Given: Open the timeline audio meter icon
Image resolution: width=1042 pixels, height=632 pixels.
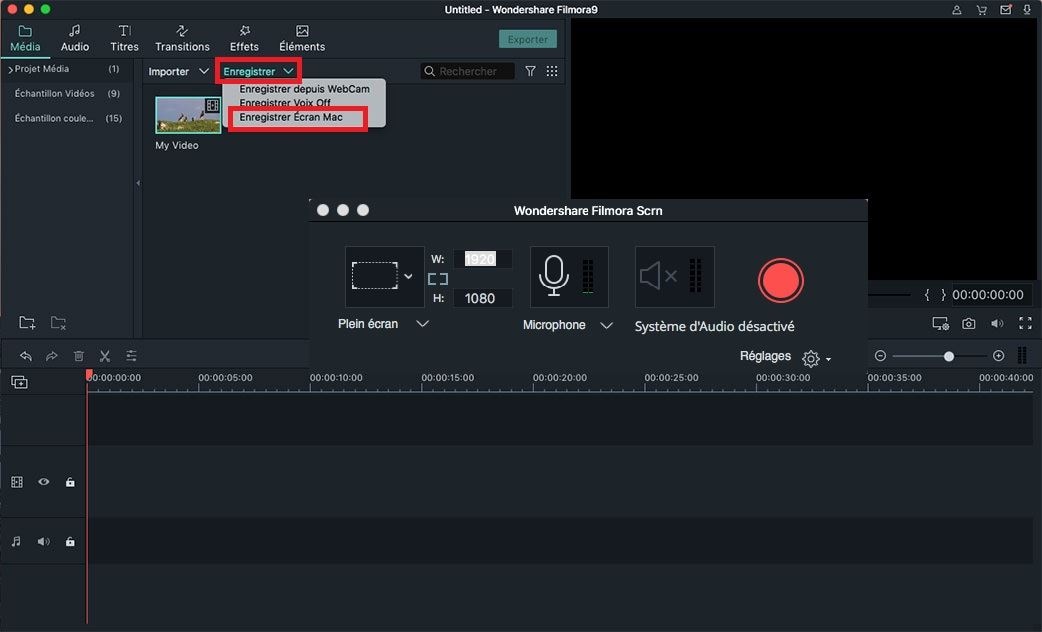Looking at the screenshot, I should click(1022, 356).
